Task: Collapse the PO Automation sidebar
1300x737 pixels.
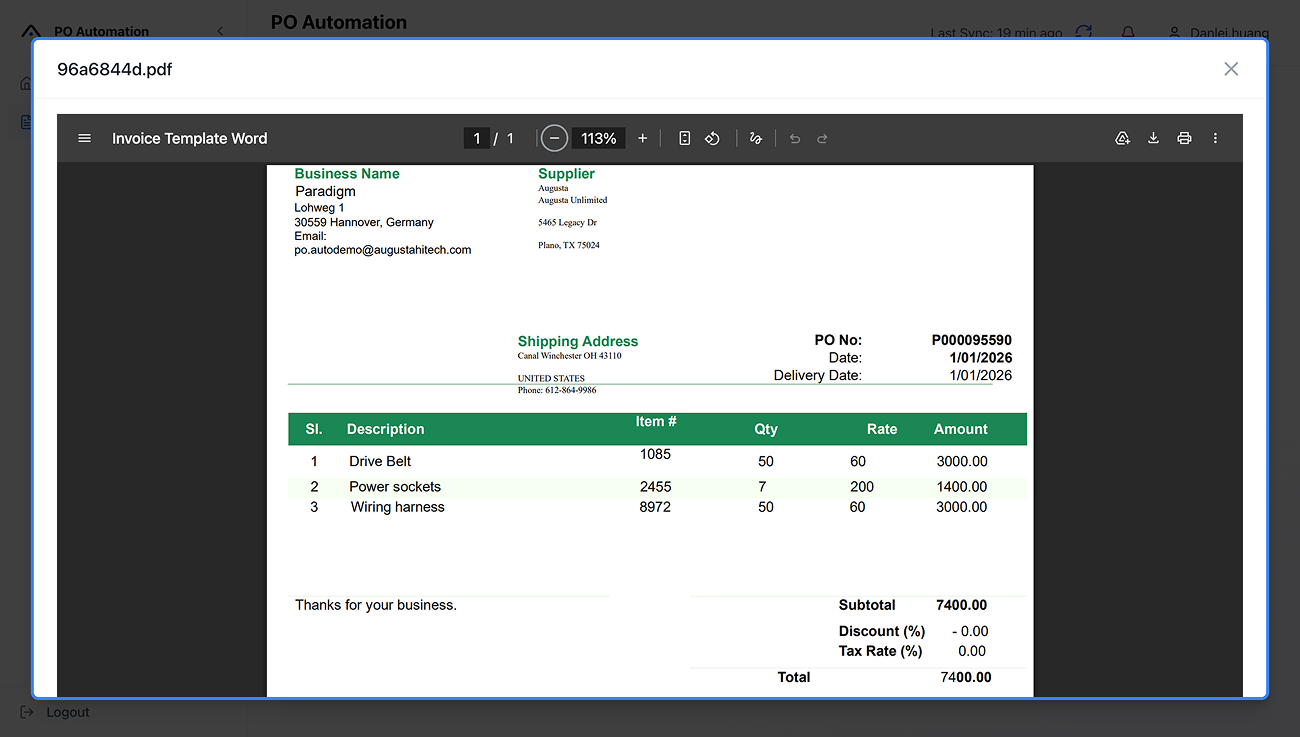Action: coord(220,31)
